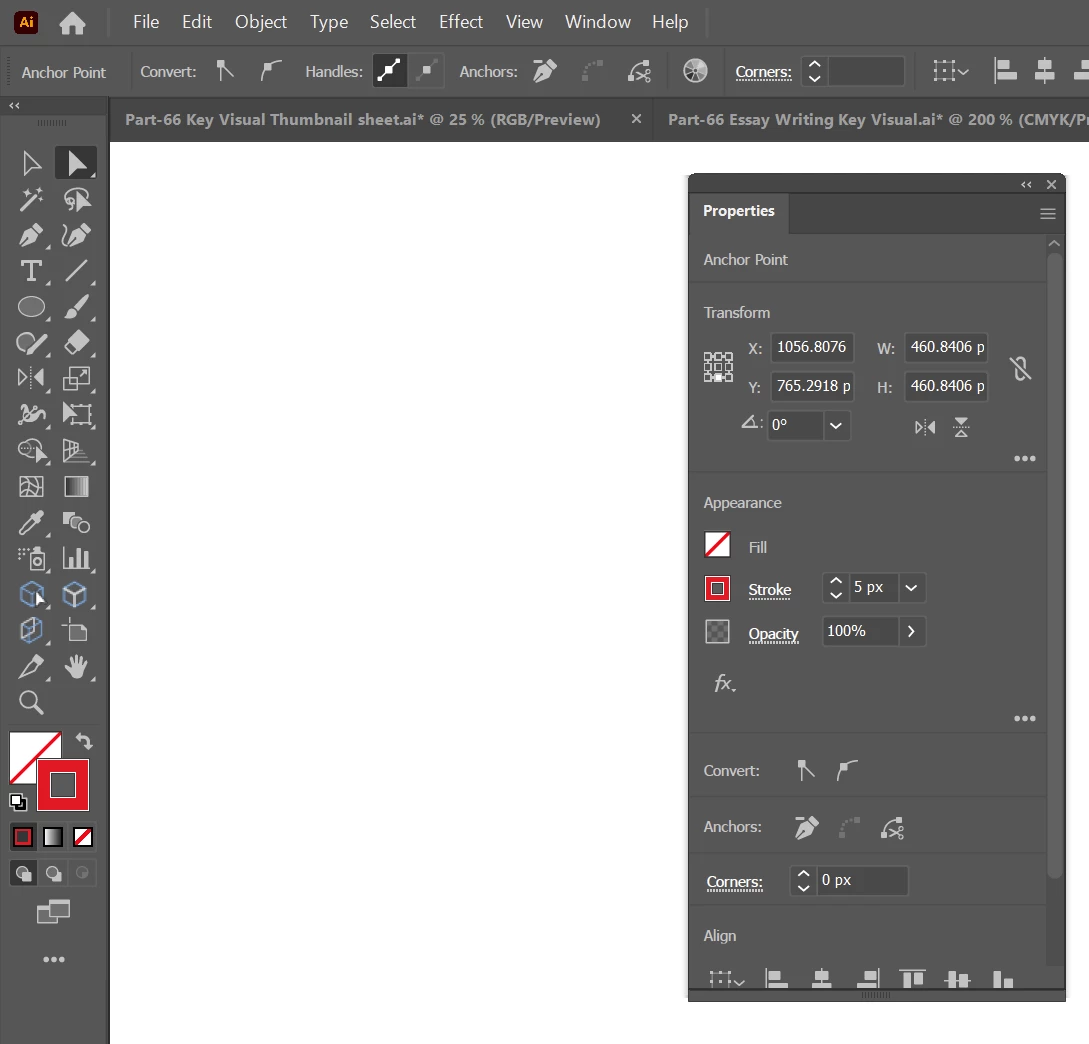Select the Gradient tool
This screenshot has height=1044, width=1089.
76,486
